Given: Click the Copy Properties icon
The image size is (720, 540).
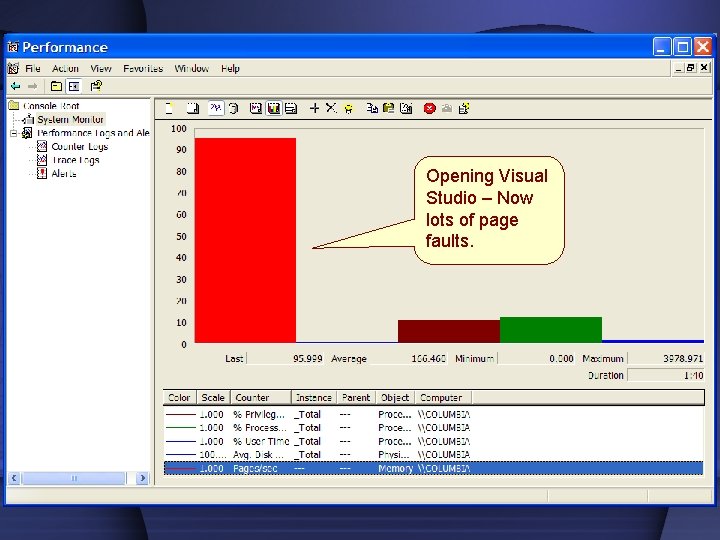Looking at the screenshot, I should (x=372, y=108).
